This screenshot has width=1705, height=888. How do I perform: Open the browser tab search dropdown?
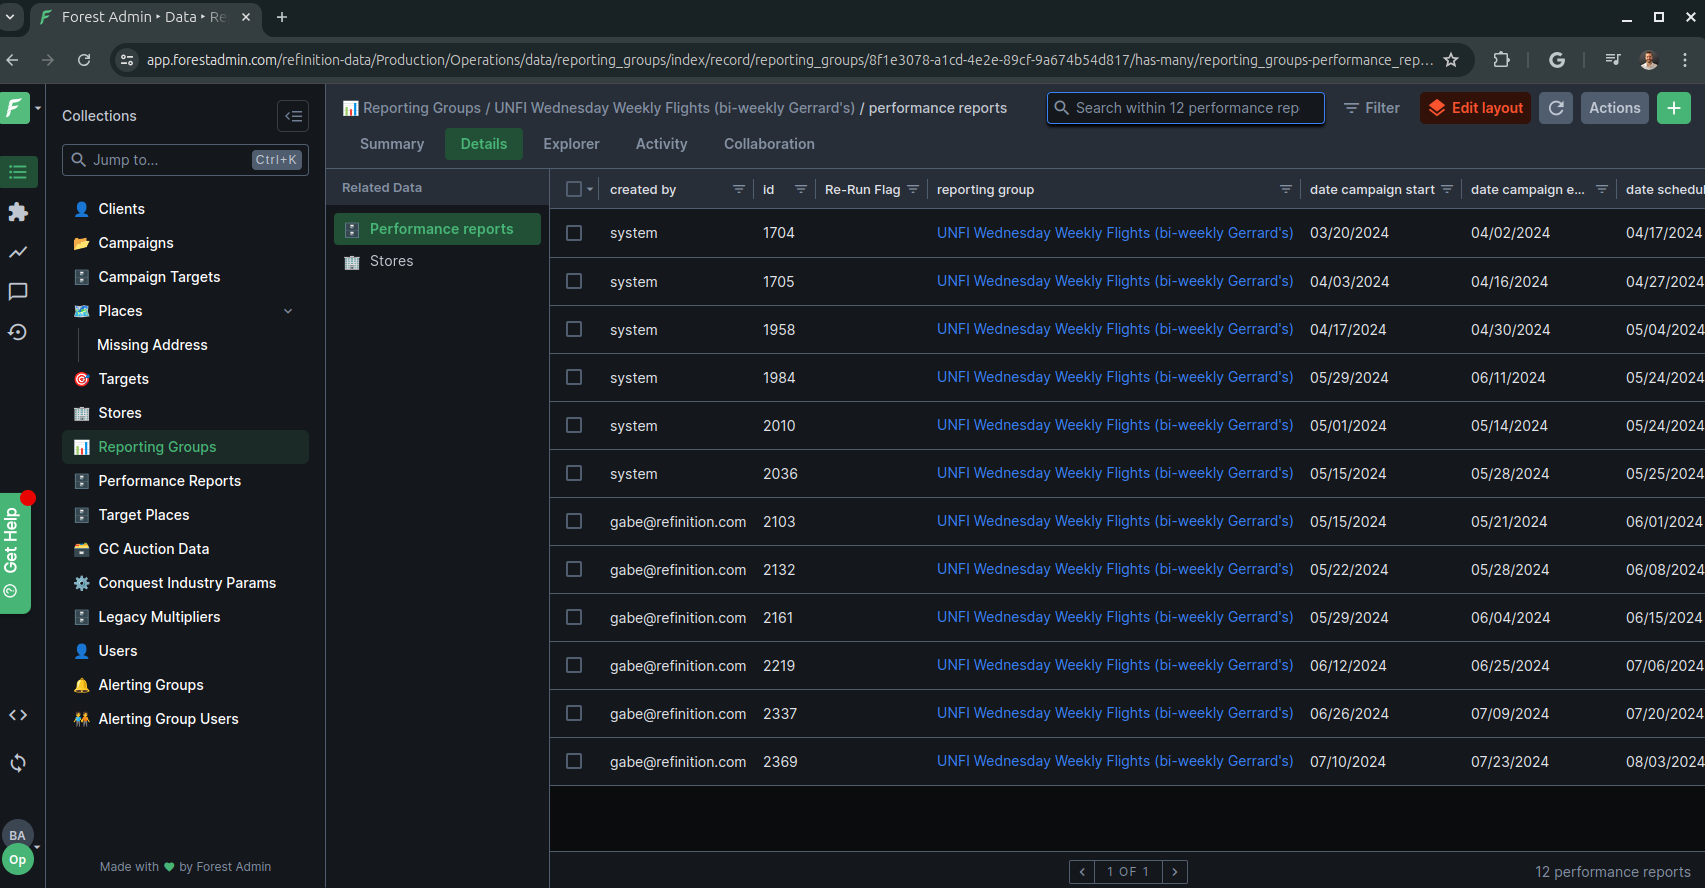tap(10, 17)
